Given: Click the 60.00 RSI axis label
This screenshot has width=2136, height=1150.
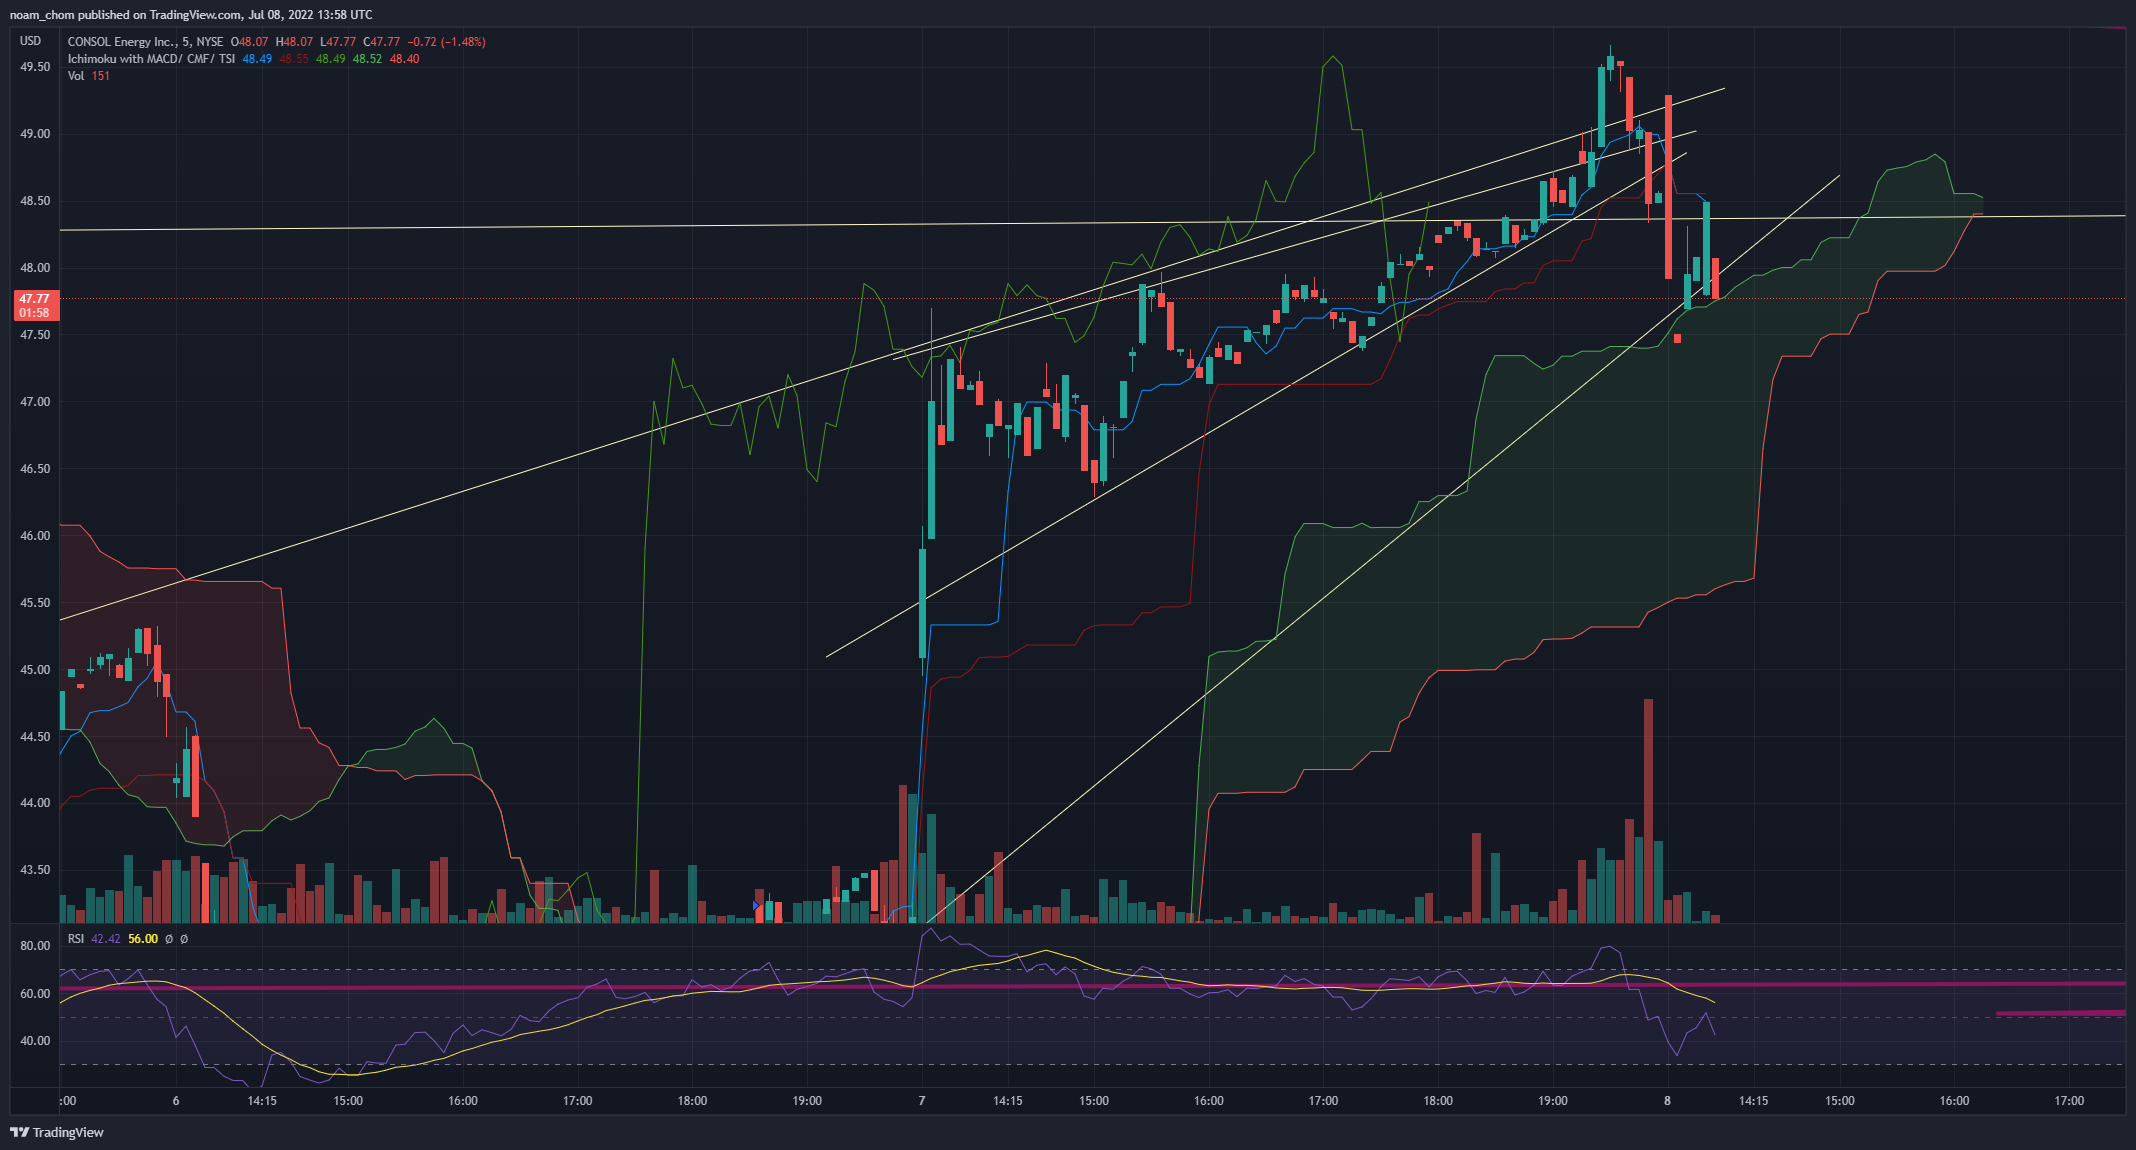Looking at the screenshot, I should tap(35, 994).
